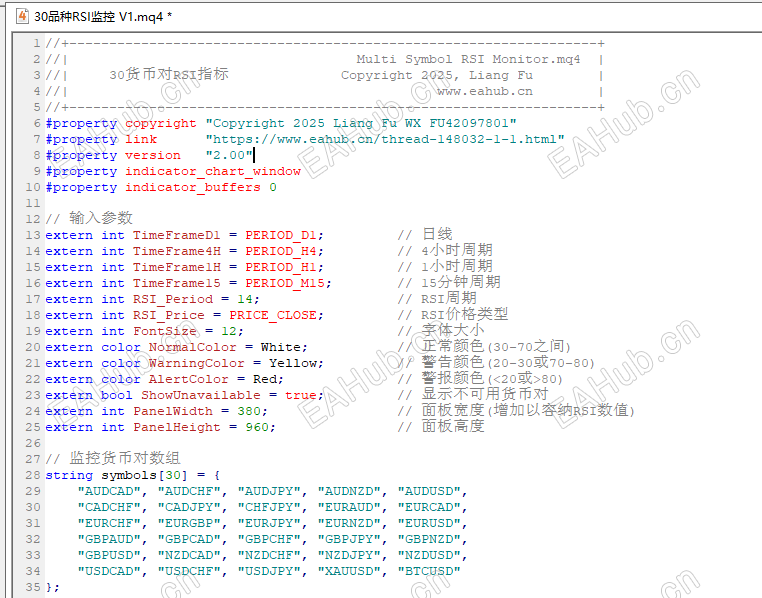762x598 pixels.
Task: Click the FontSize variable name
Action: (165, 332)
